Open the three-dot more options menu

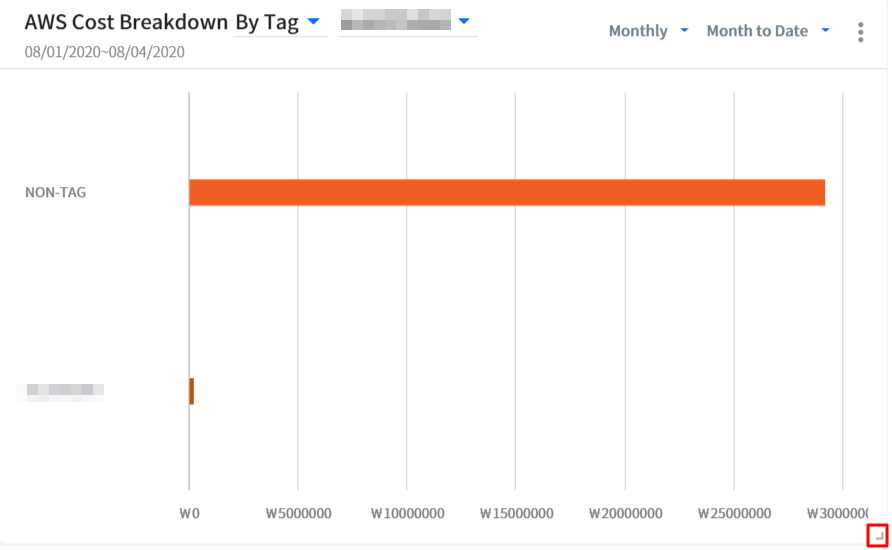[860, 32]
